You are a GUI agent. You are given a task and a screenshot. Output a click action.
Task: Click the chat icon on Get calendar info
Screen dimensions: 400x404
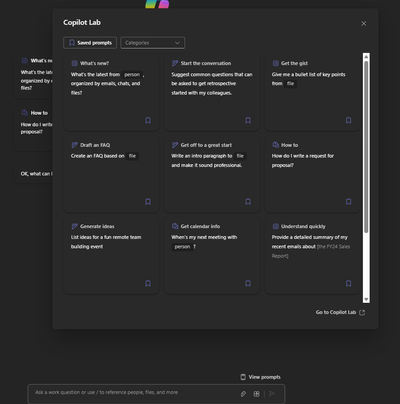175,226
